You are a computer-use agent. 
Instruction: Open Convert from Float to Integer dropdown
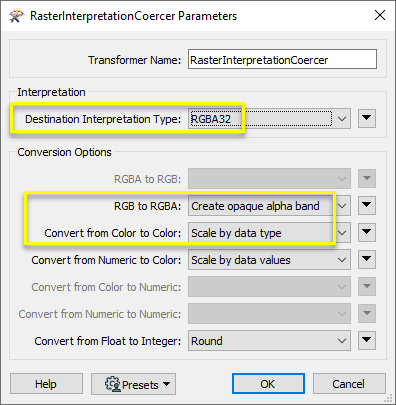click(269, 341)
